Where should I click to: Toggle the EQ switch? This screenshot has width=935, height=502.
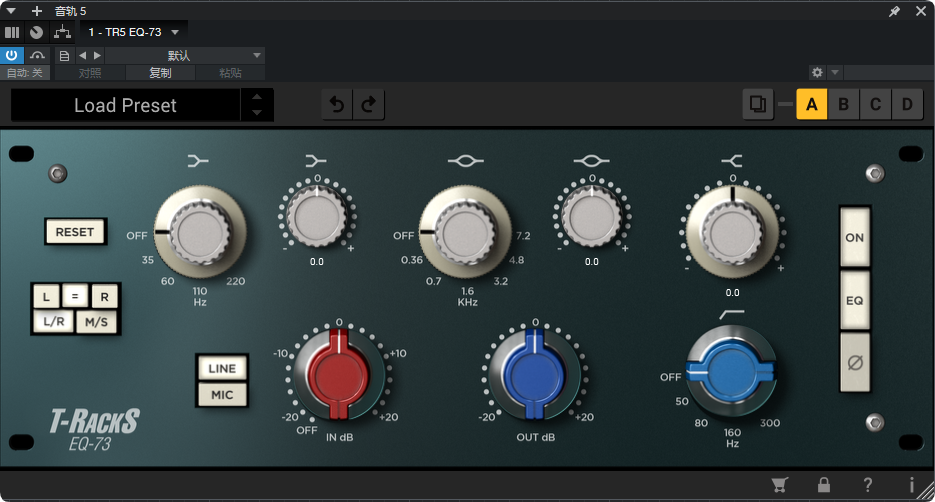[854, 300]
